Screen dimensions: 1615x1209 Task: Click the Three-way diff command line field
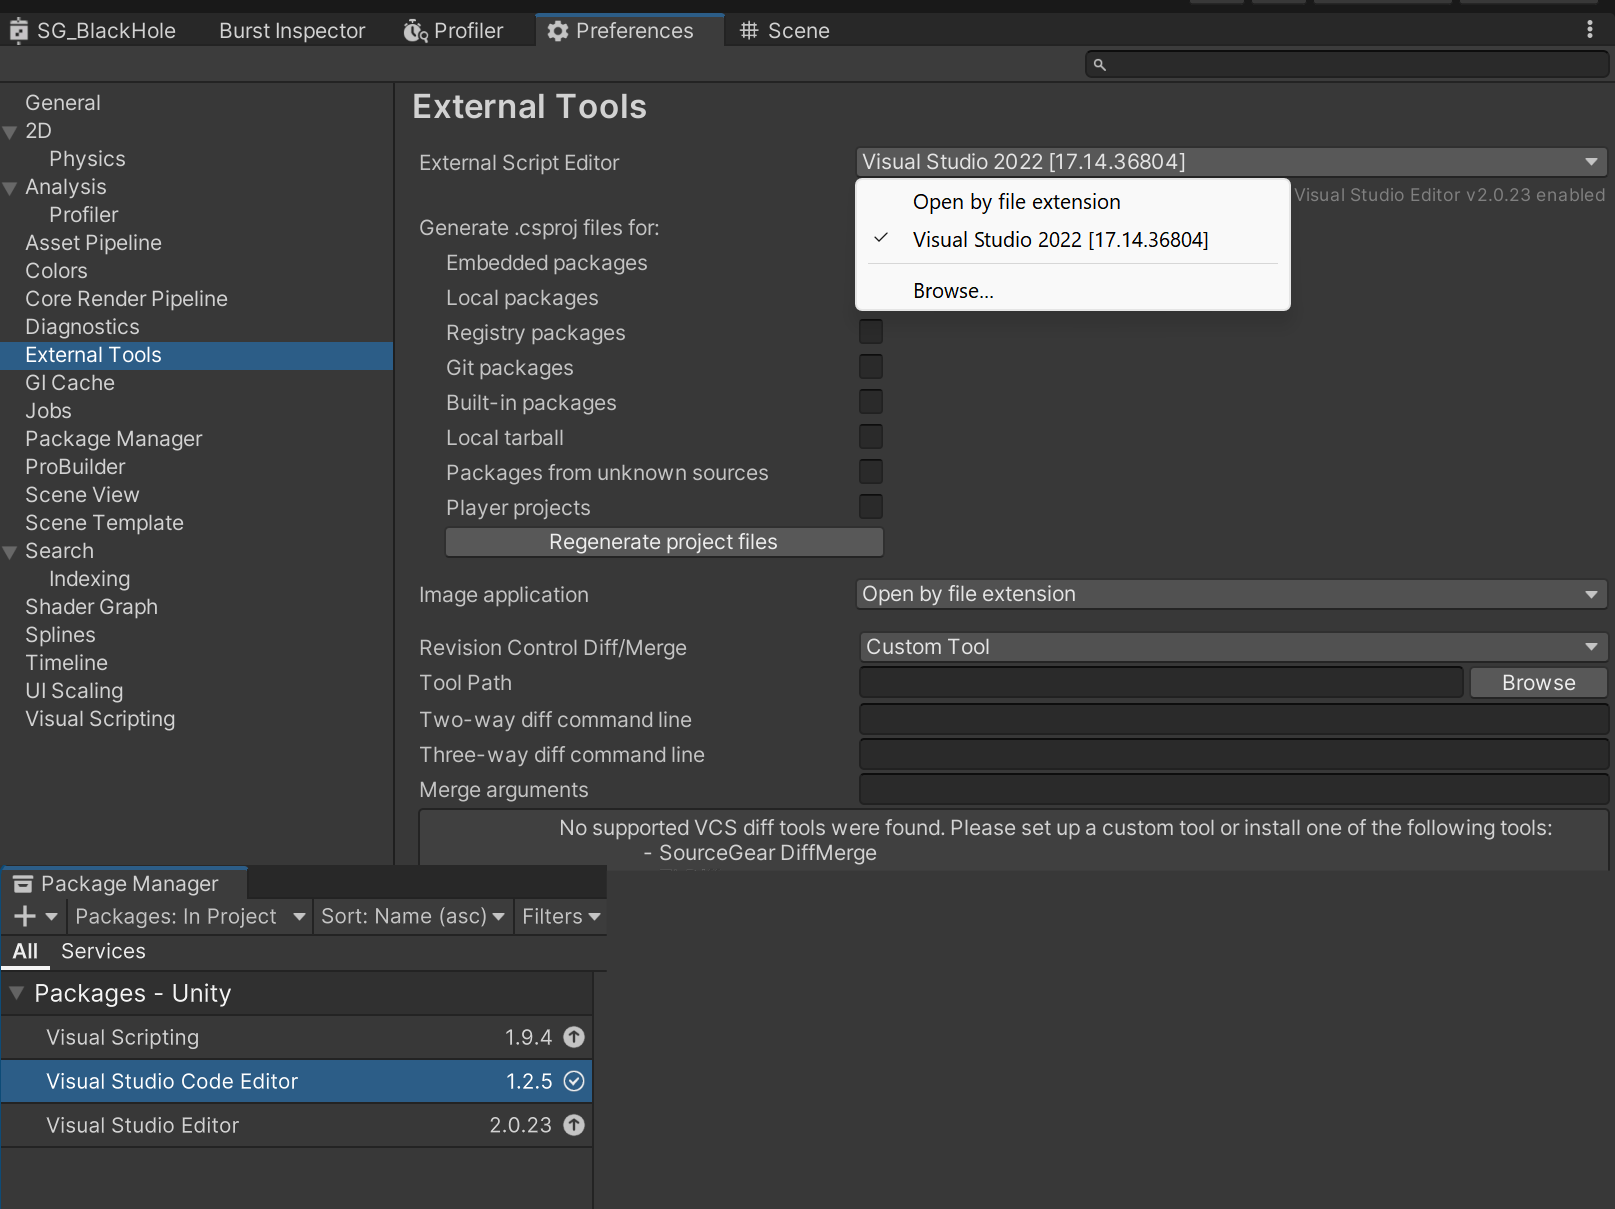click(x=1234, y=755)
